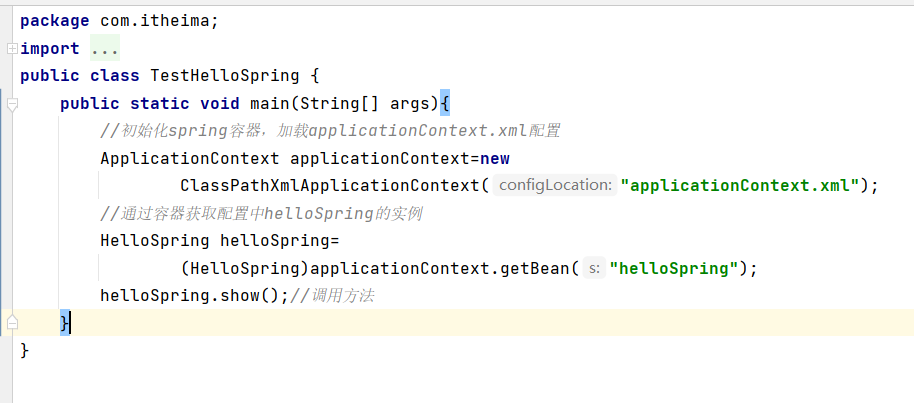Click the comment about getting helloSpring instance
914x403 pixels.
coord(261,214)
